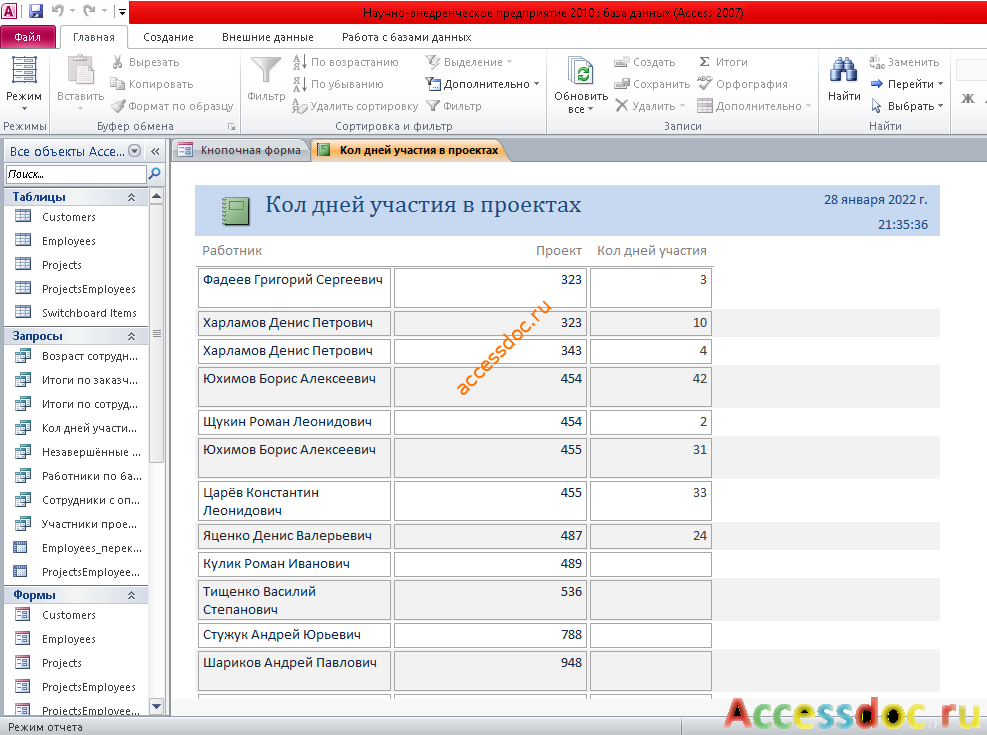Screen dimensions: 987x735
Task: Sort По возрастанию ascending
Action: [346, 62]
